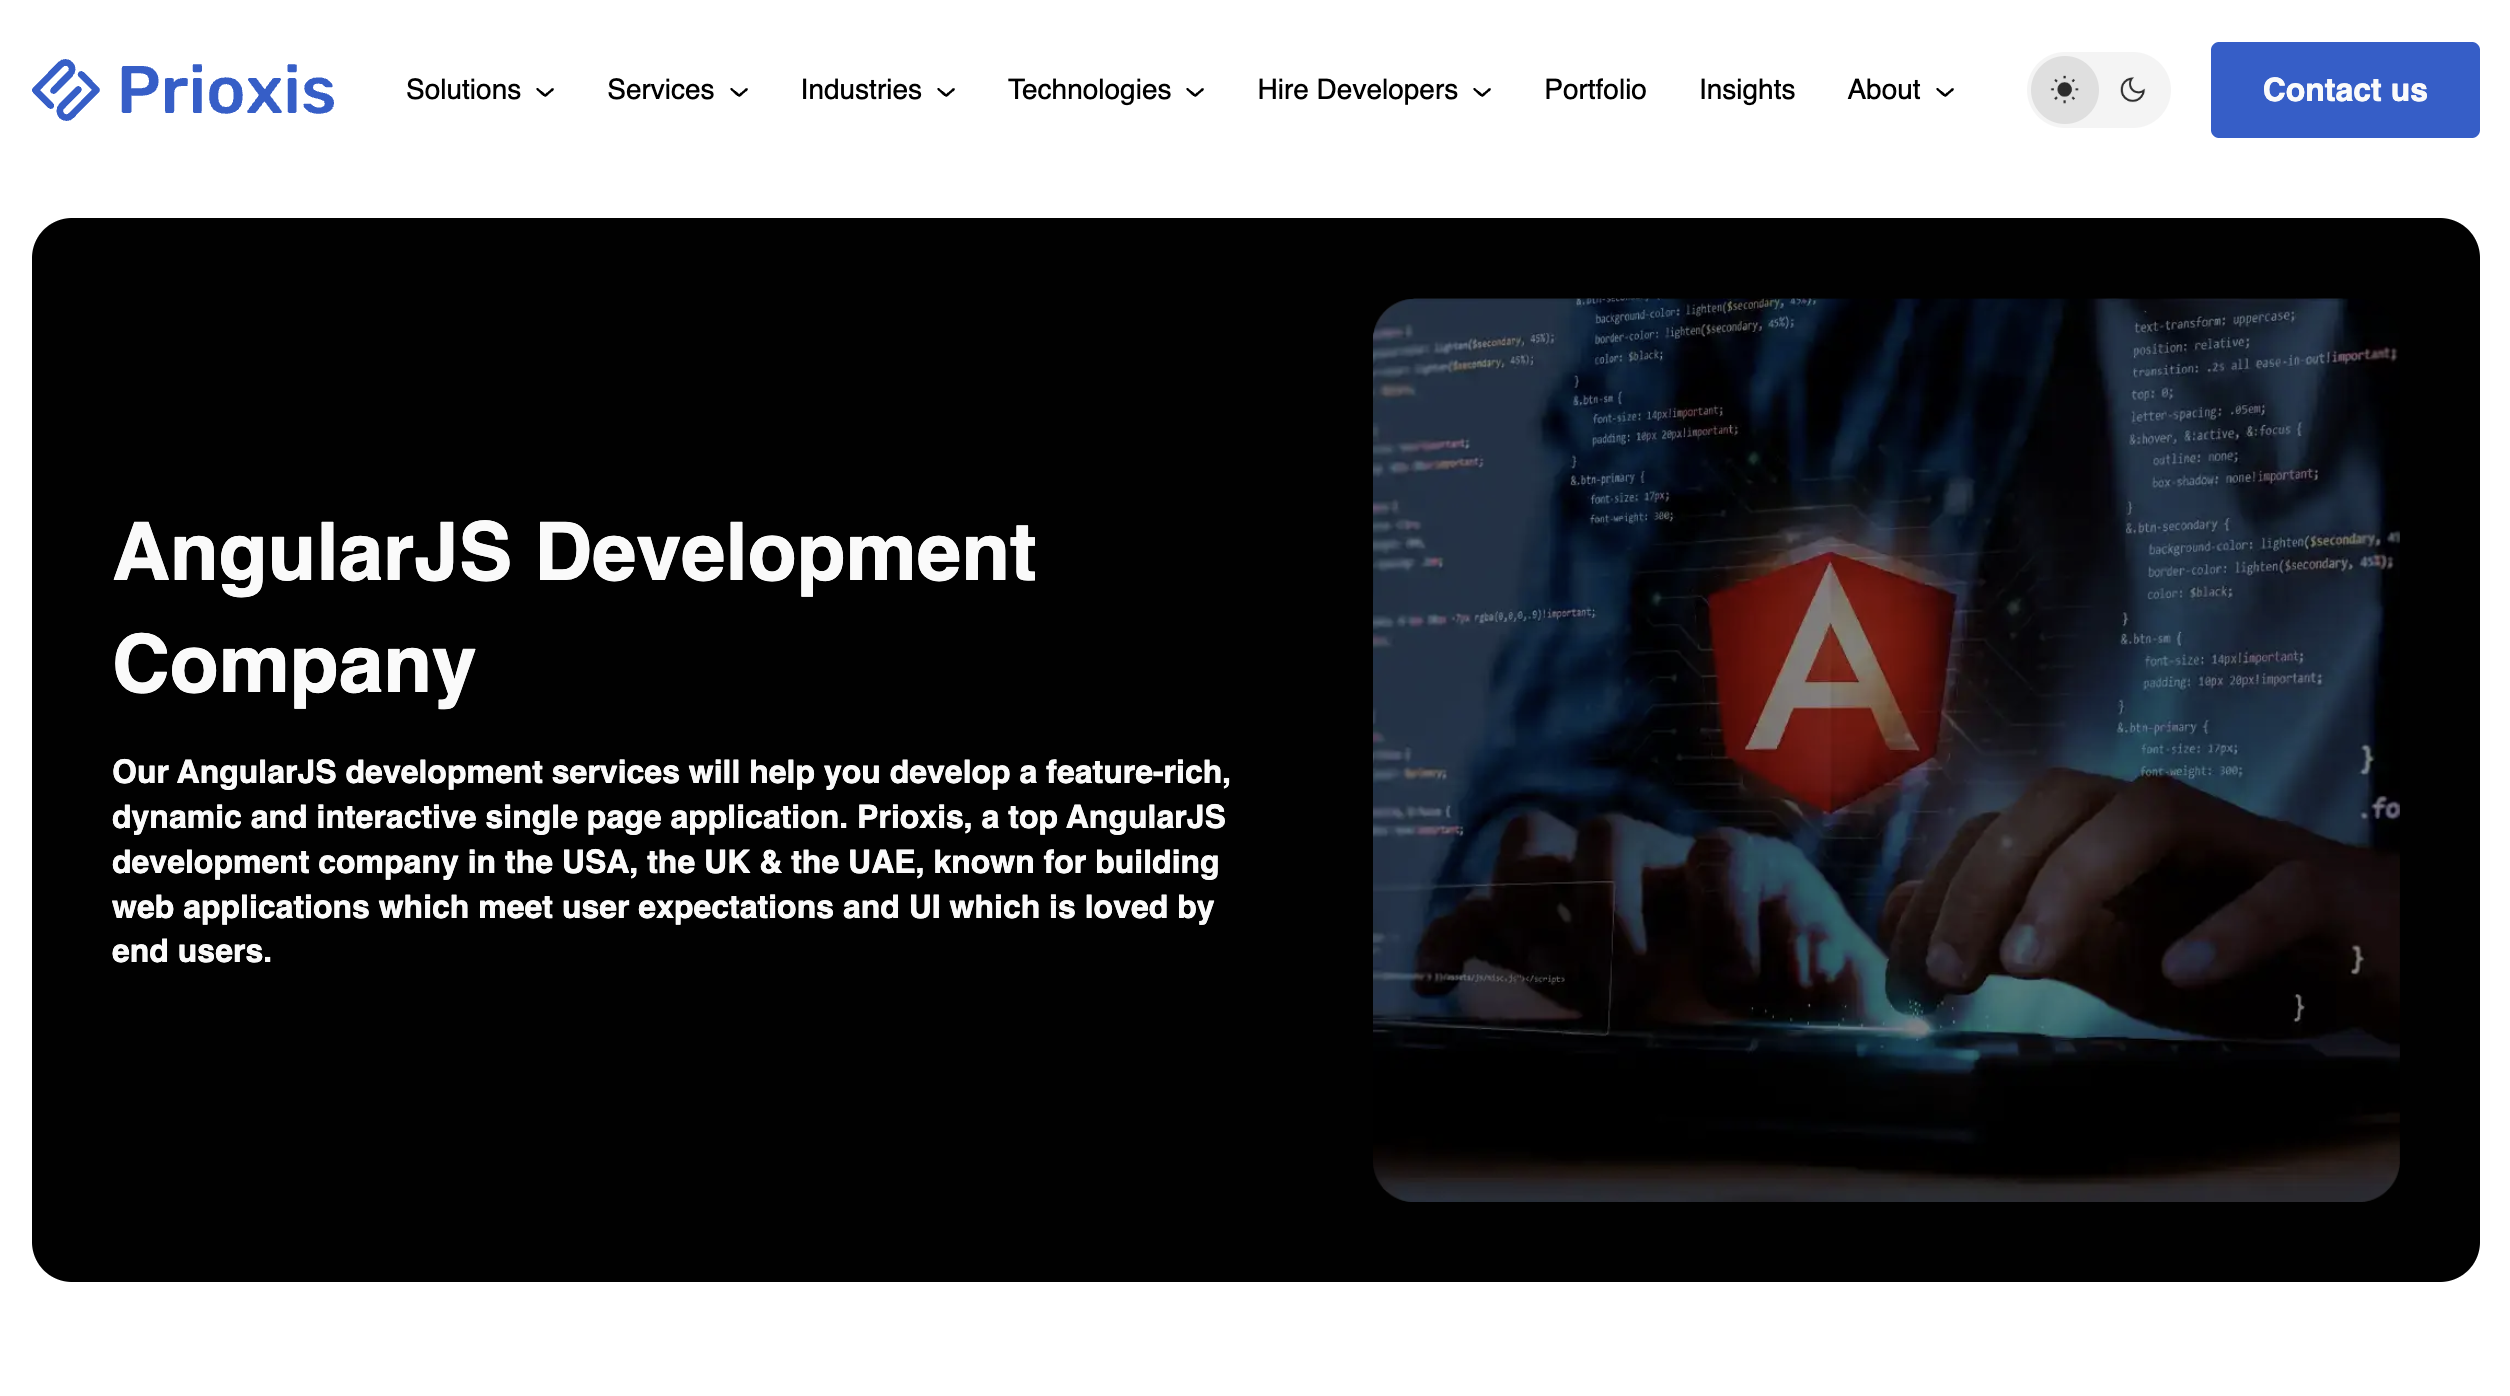Image resolution: width=2510 pixels, height=1396 pixels.
Task: Click the AngularJS hero image
Action: click(1885, 749)
